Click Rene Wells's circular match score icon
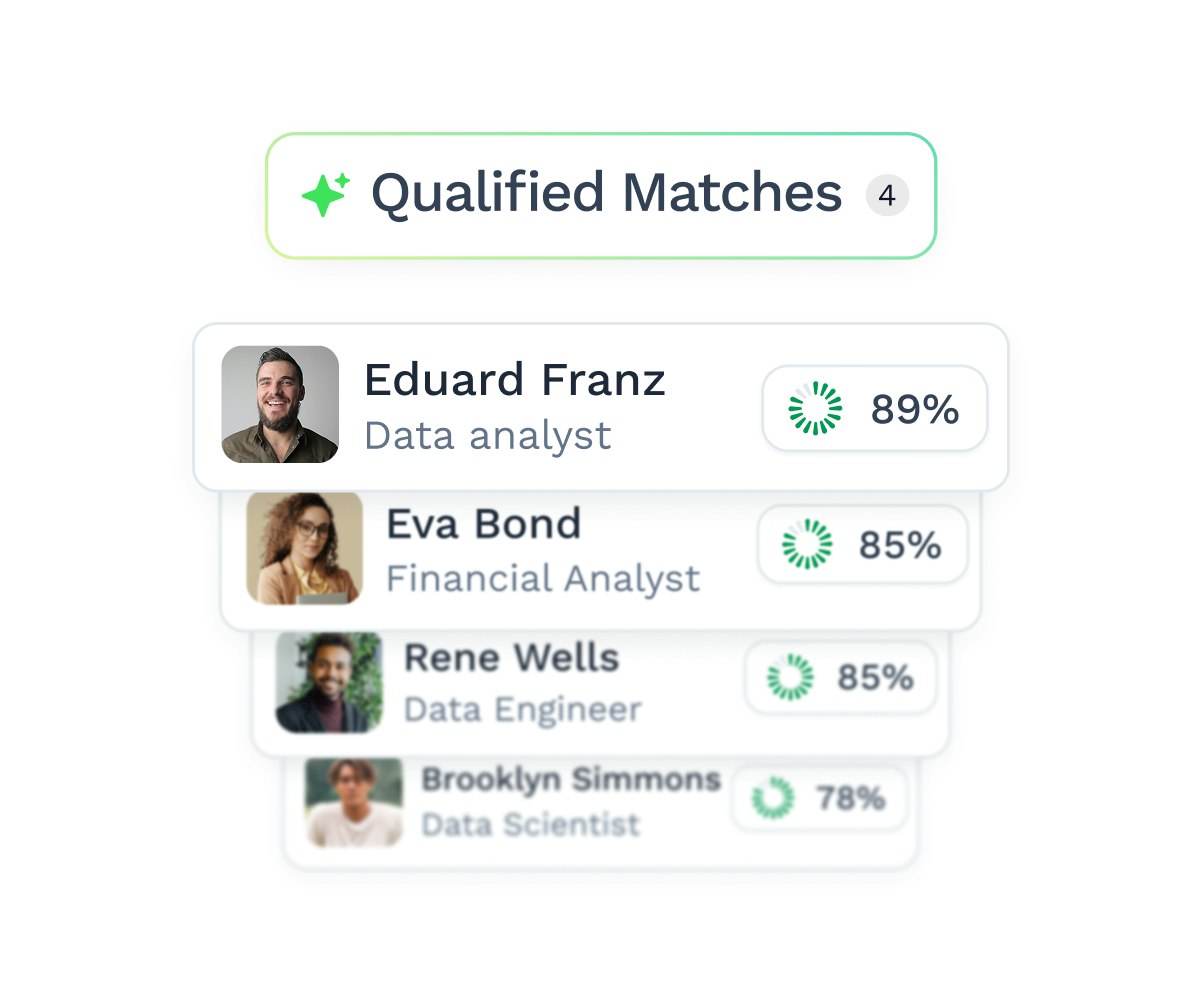The width and height of the screenshot is (1200, 1001). coord(790,678)
